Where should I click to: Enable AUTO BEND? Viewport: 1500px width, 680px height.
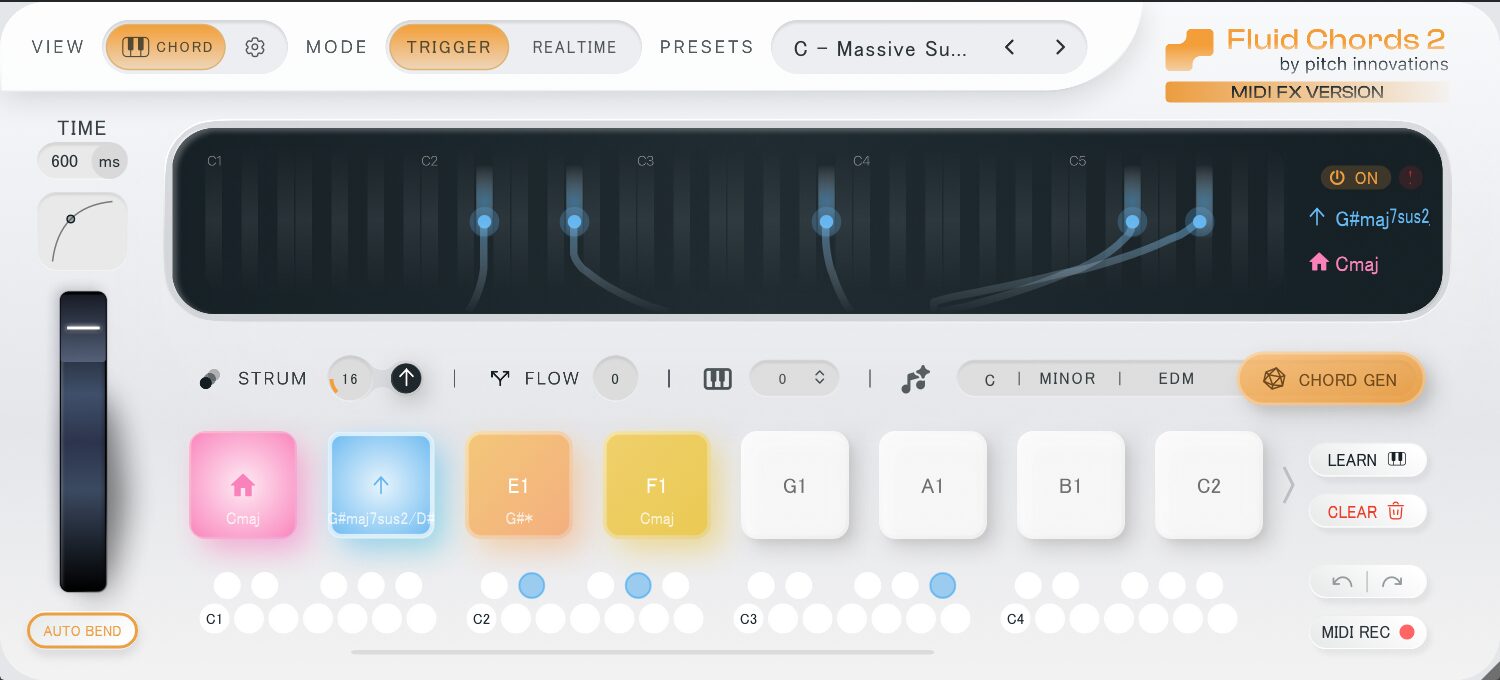pos(82,631)
